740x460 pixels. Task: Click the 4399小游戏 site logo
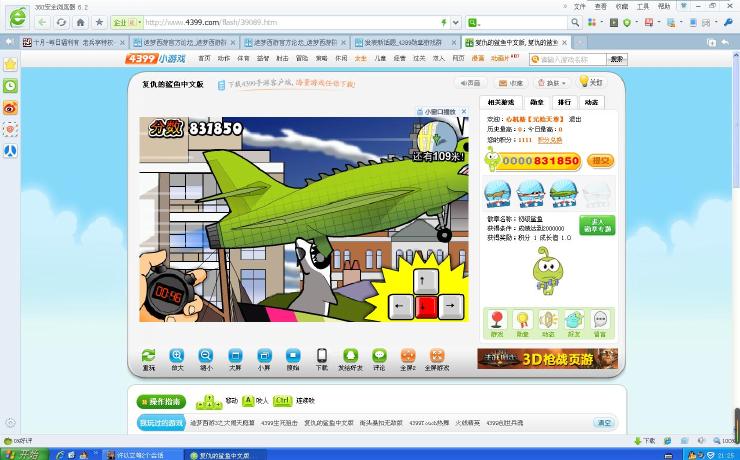click(x=156, y=59)
